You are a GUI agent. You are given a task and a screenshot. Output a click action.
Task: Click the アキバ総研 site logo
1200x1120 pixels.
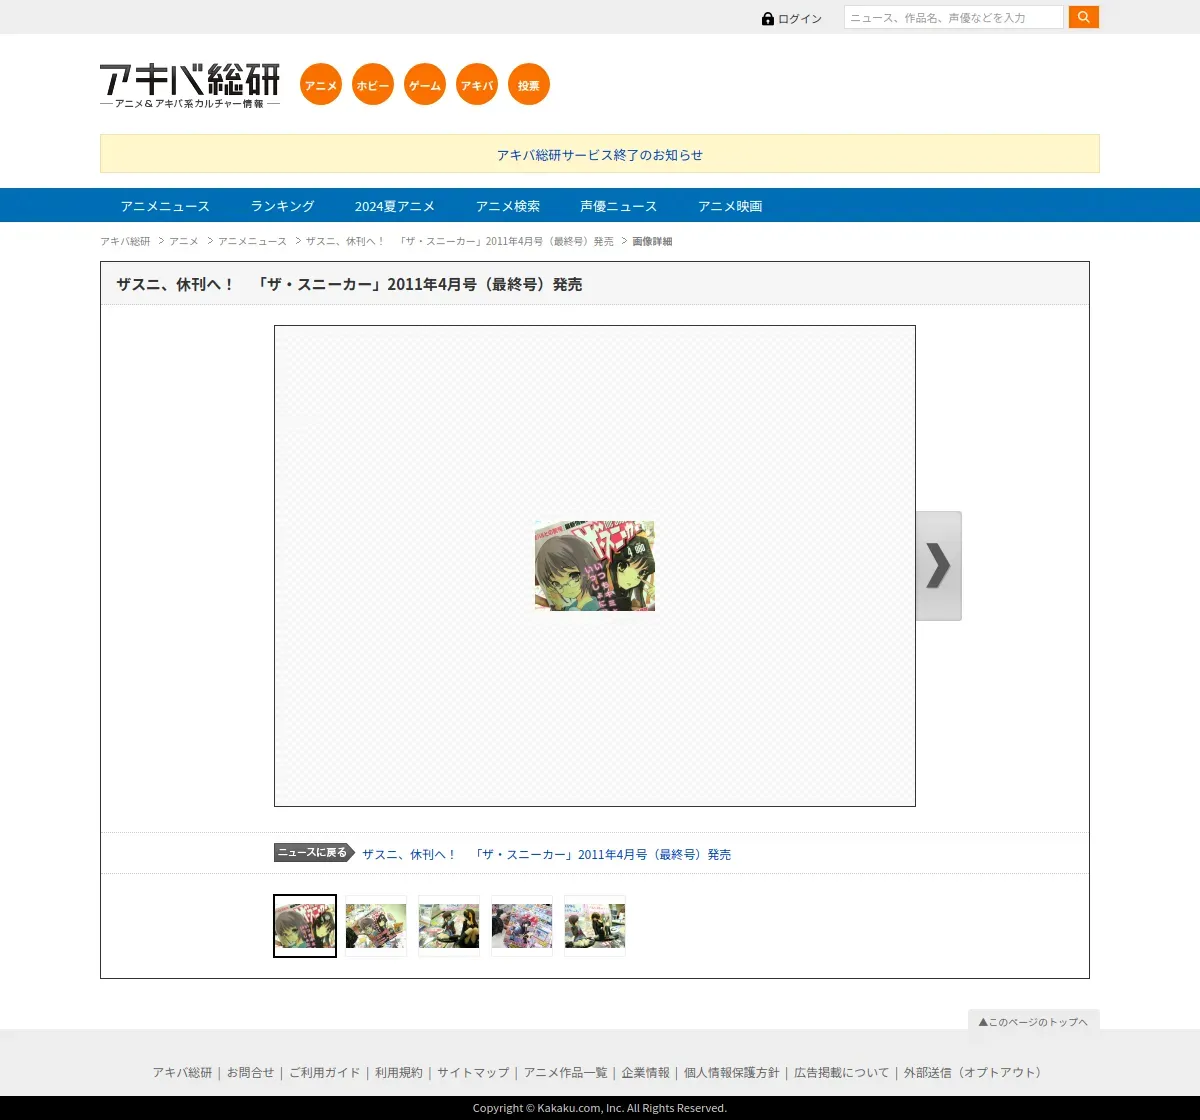point(190,86)
